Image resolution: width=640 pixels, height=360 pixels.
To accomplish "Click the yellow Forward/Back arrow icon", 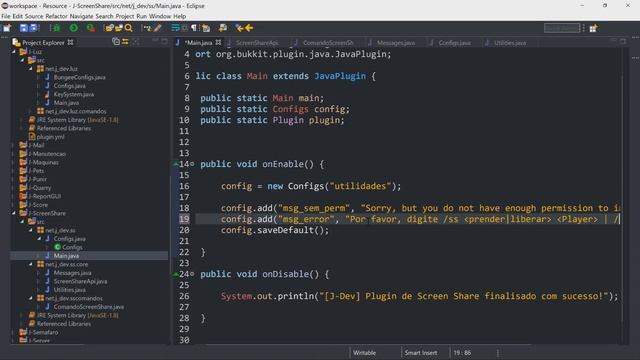I will click(x=249, y=28).
